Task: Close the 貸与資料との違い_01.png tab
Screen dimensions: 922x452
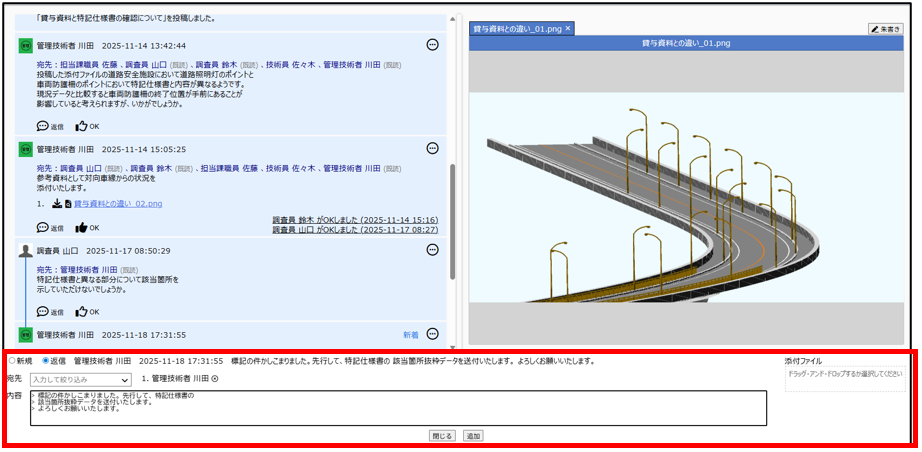Action: [568, 28]
